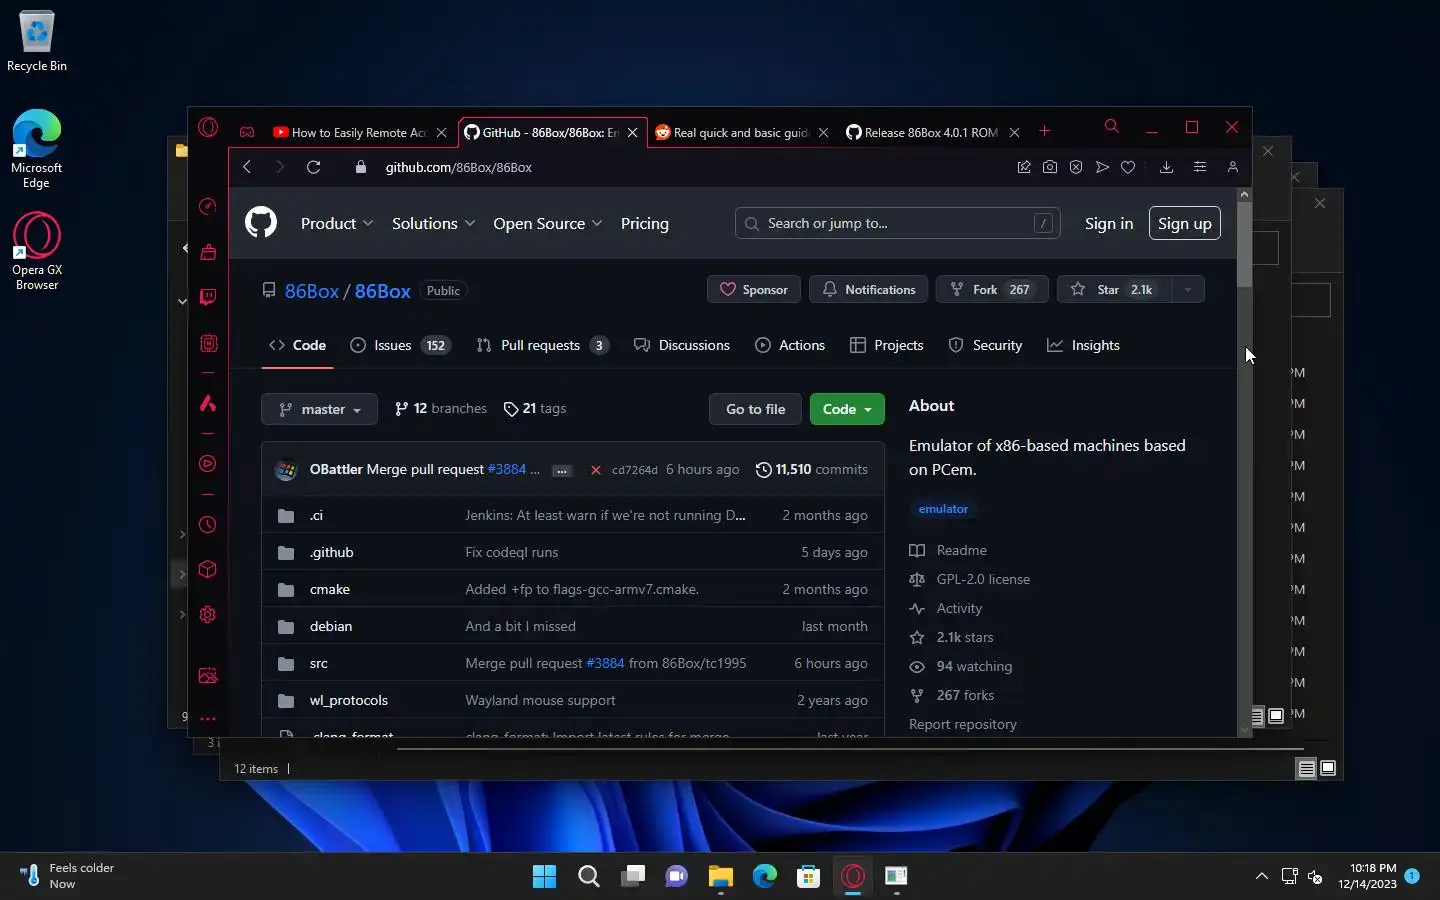Viewport: 1440px width, 900px height.
Task: Open Extensions cube icon in sidebar
Action: pyautogui.click(x=208, y=569)
